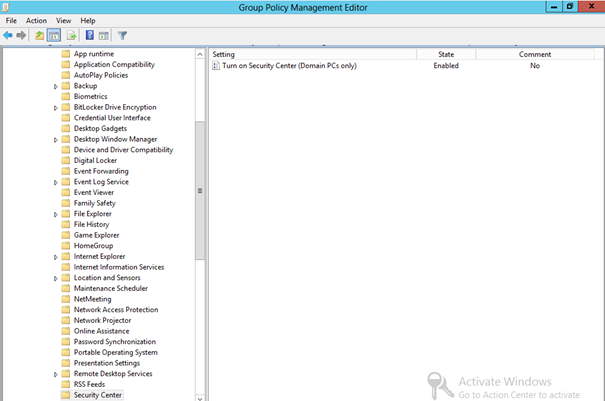The width and height of the screenshot is (605, 401).
Task: Open the Action menu
Action: 36,20
